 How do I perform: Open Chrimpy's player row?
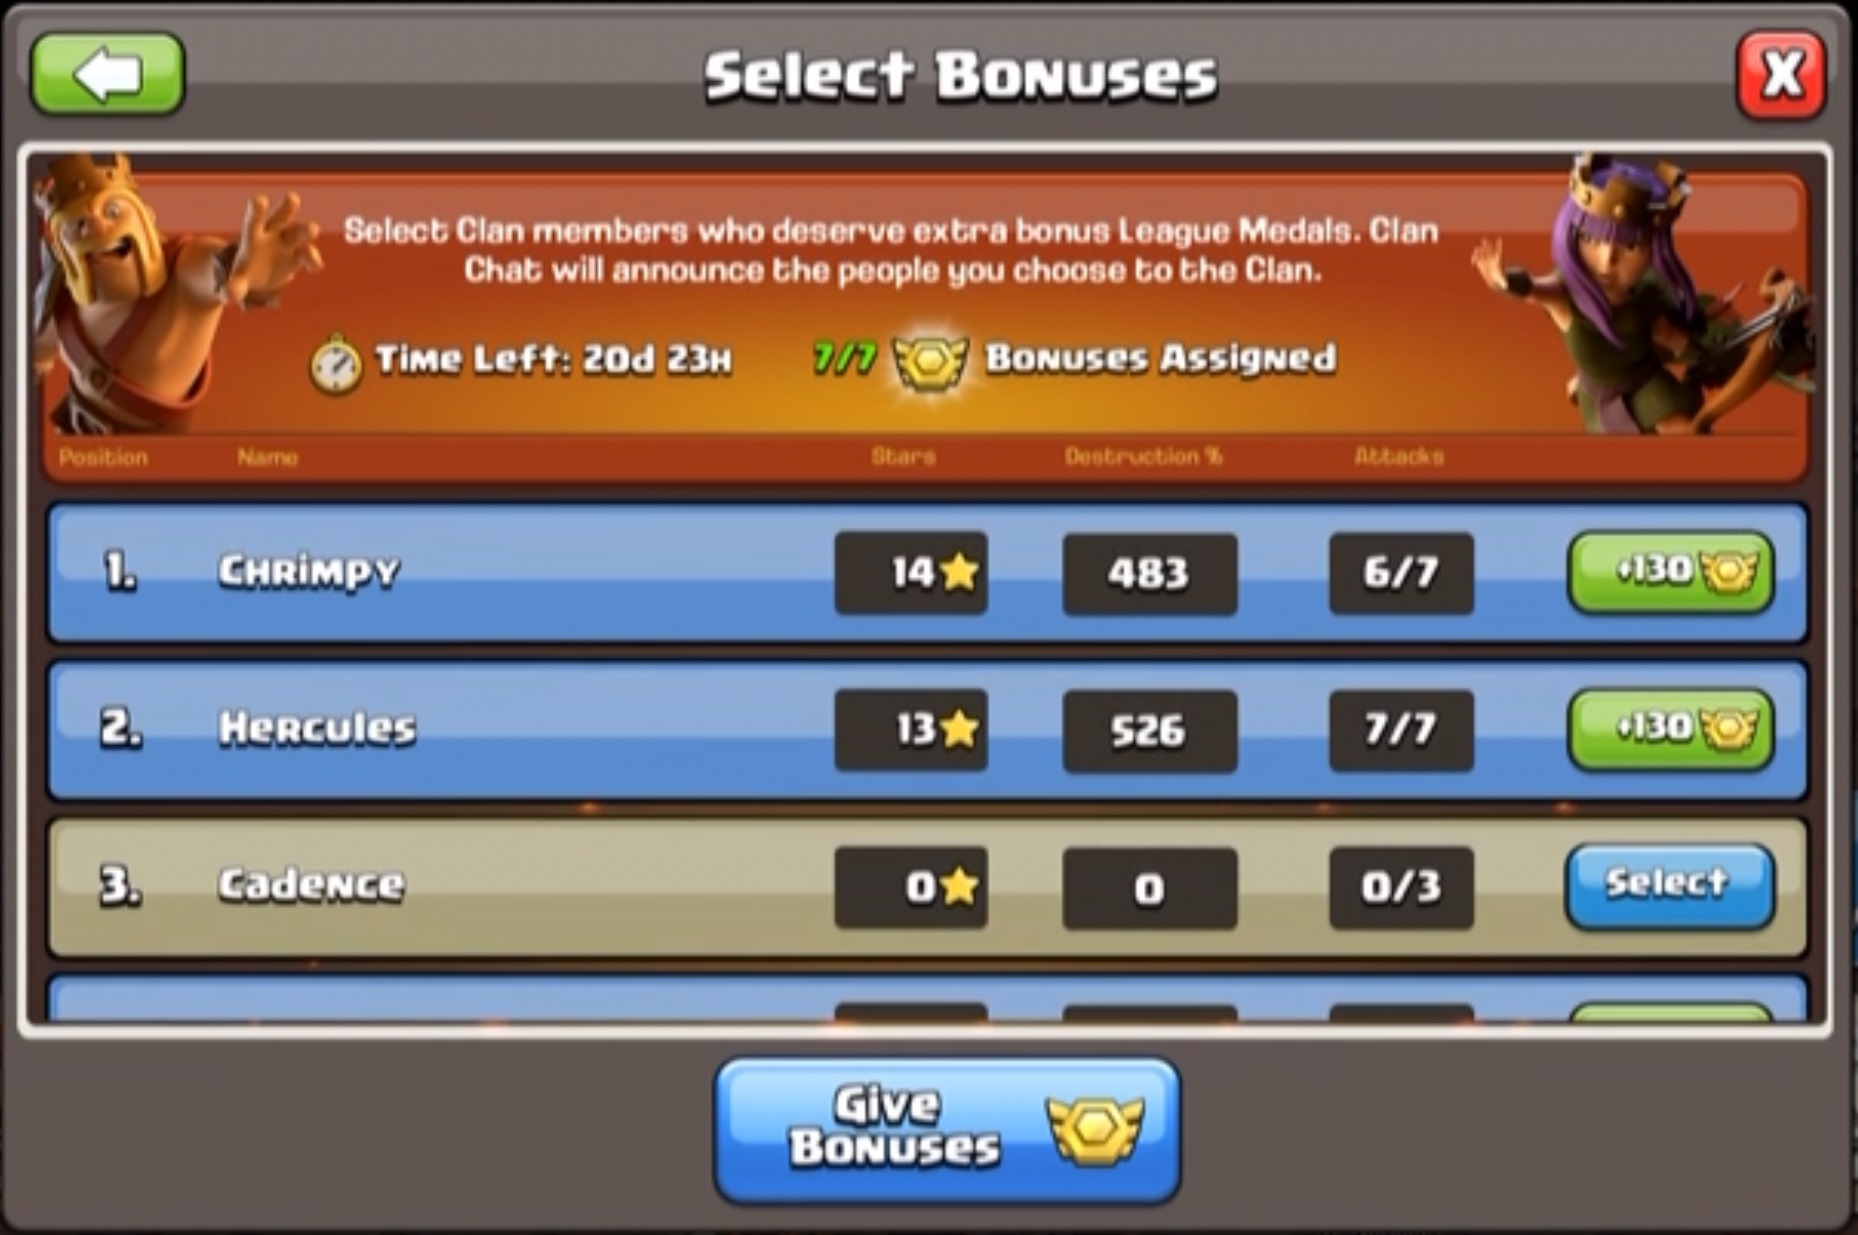click(x=927, y=573)
